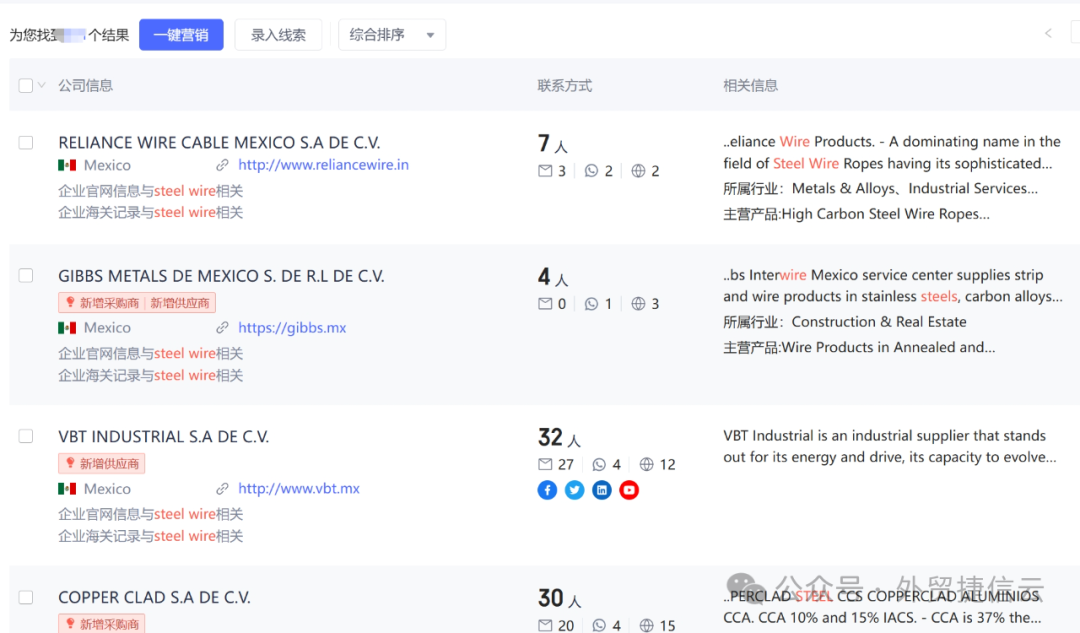Click the 新增供应商 tag on Gibbs Metals
The width and height of the screenshot is (1080, 633).
coord(180,303)
